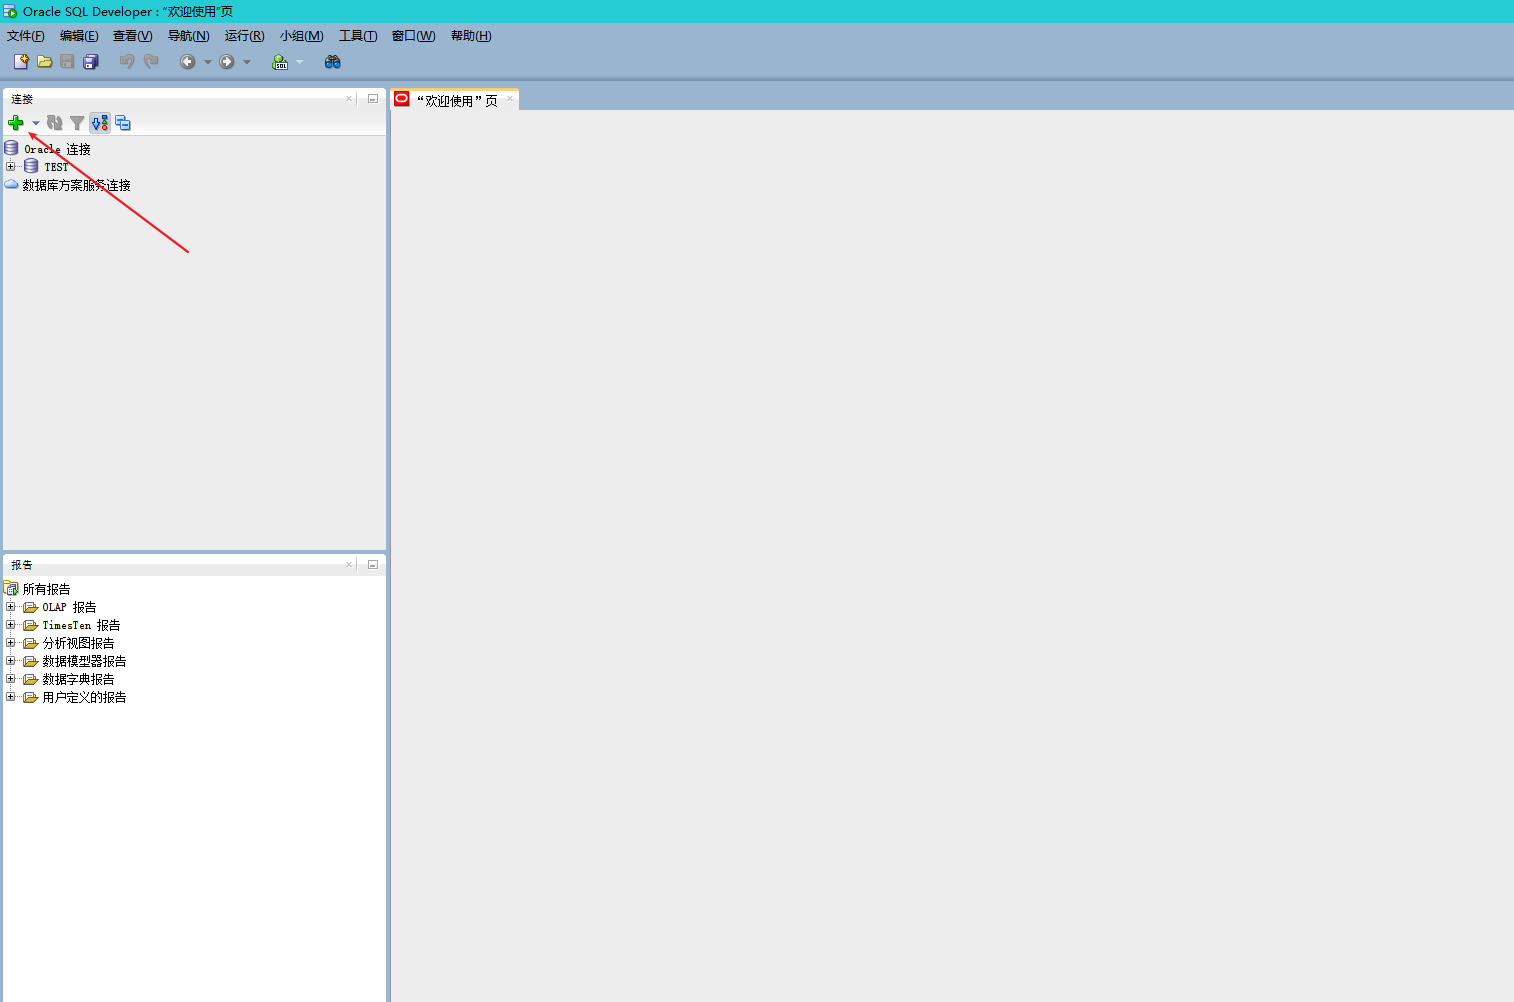Close the "欢迎使用" 页 tab
Image resolution: width=1514 pixels, height=1002 pixels.
(x=510, y=98)
